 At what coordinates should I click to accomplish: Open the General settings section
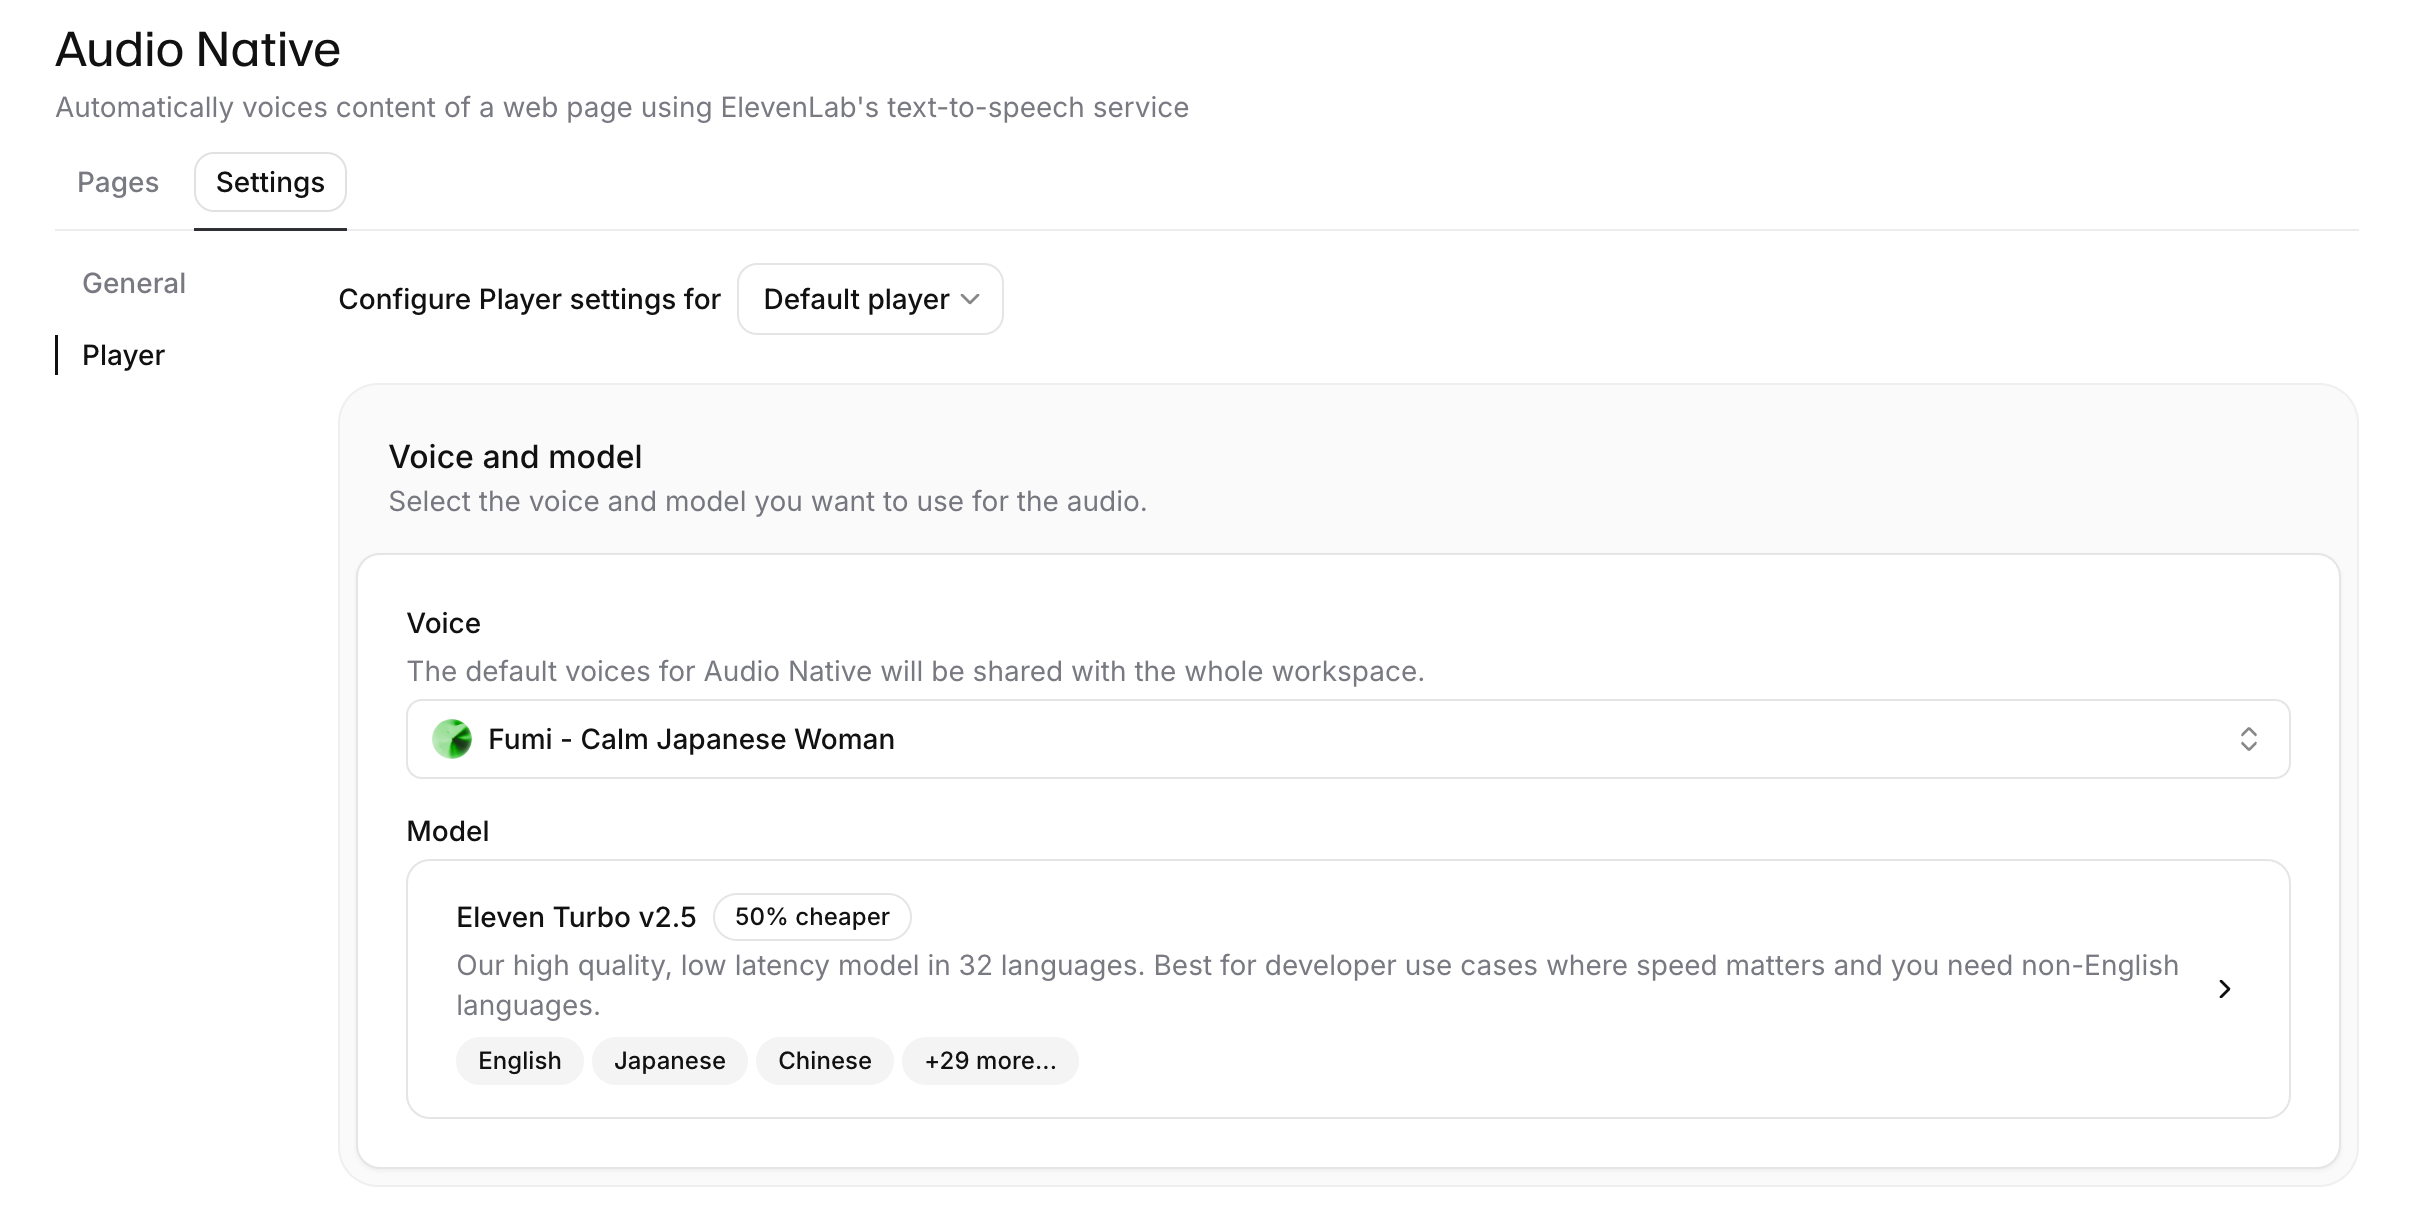click(x=134, y=283)
